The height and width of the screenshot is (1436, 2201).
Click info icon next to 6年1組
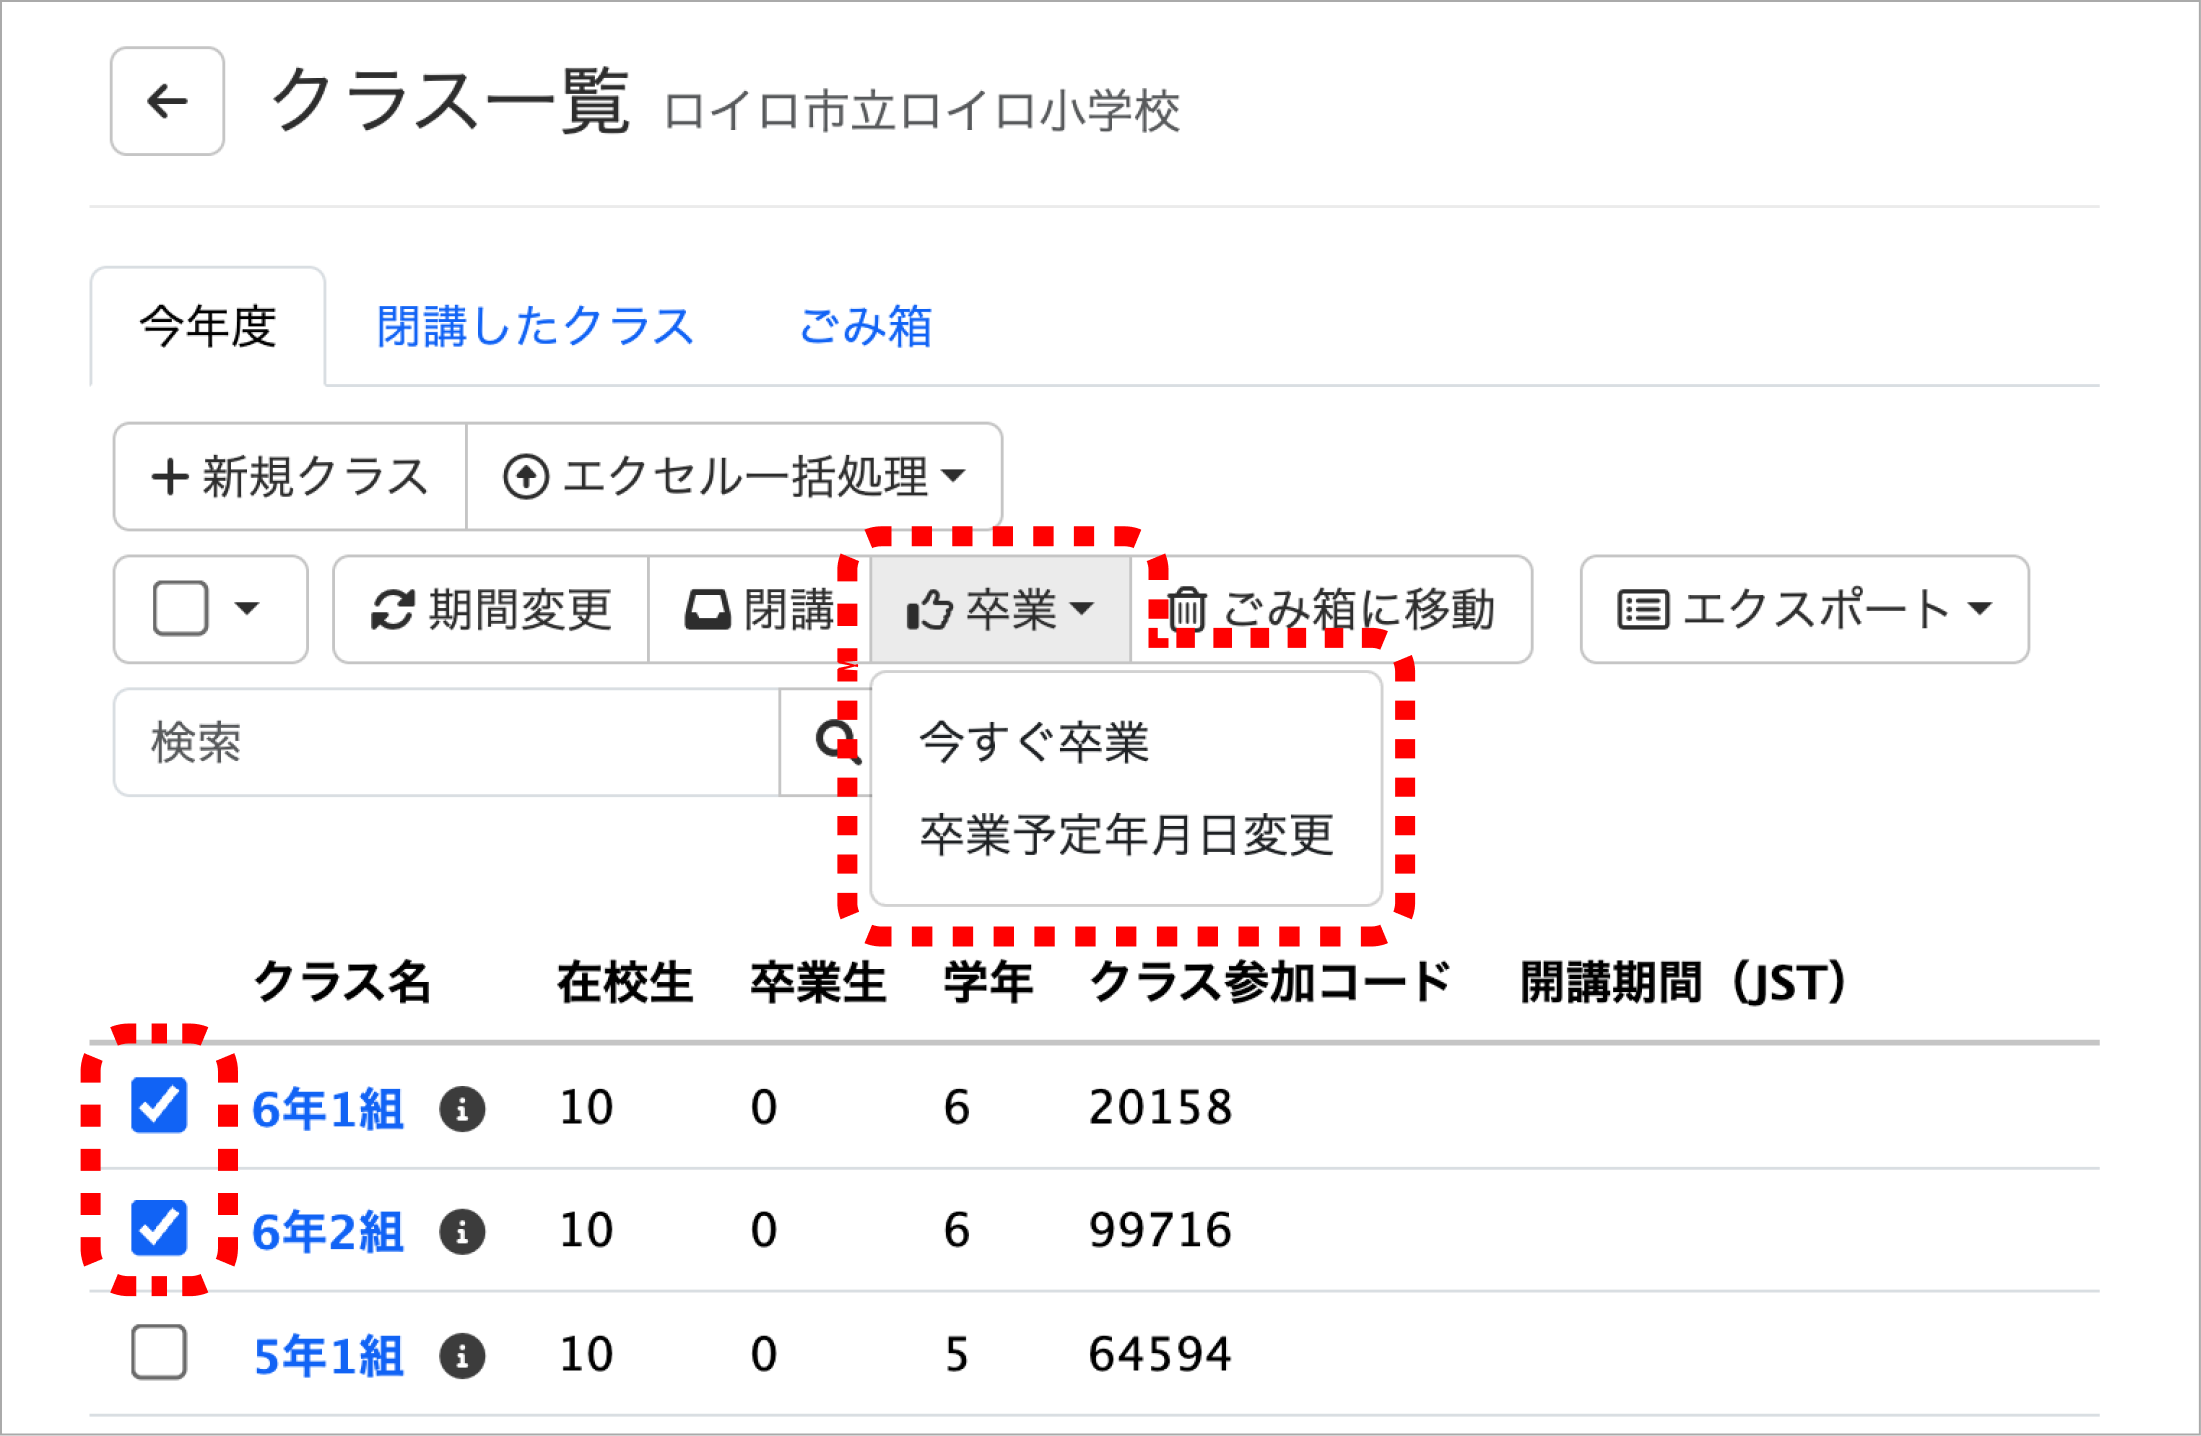pos(462,1109)
